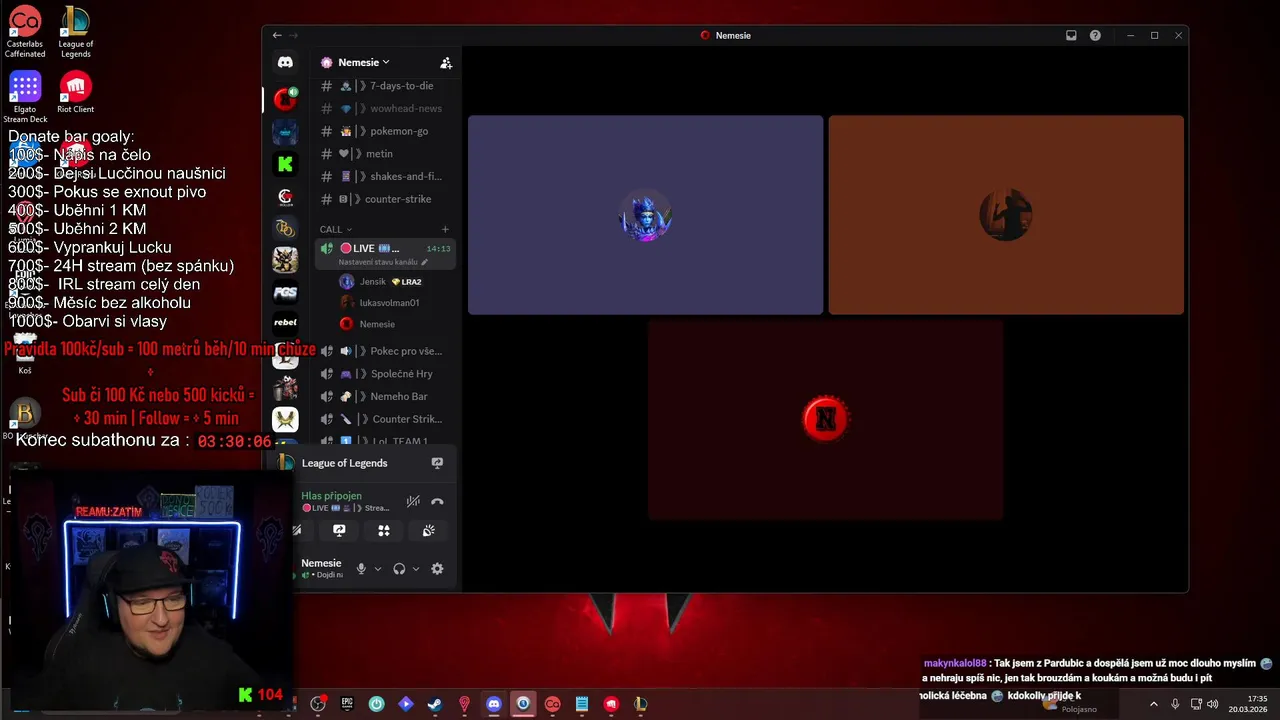
Task: Open Discord user settings gear
Action: pyautogui.click(x=437, y=568)
